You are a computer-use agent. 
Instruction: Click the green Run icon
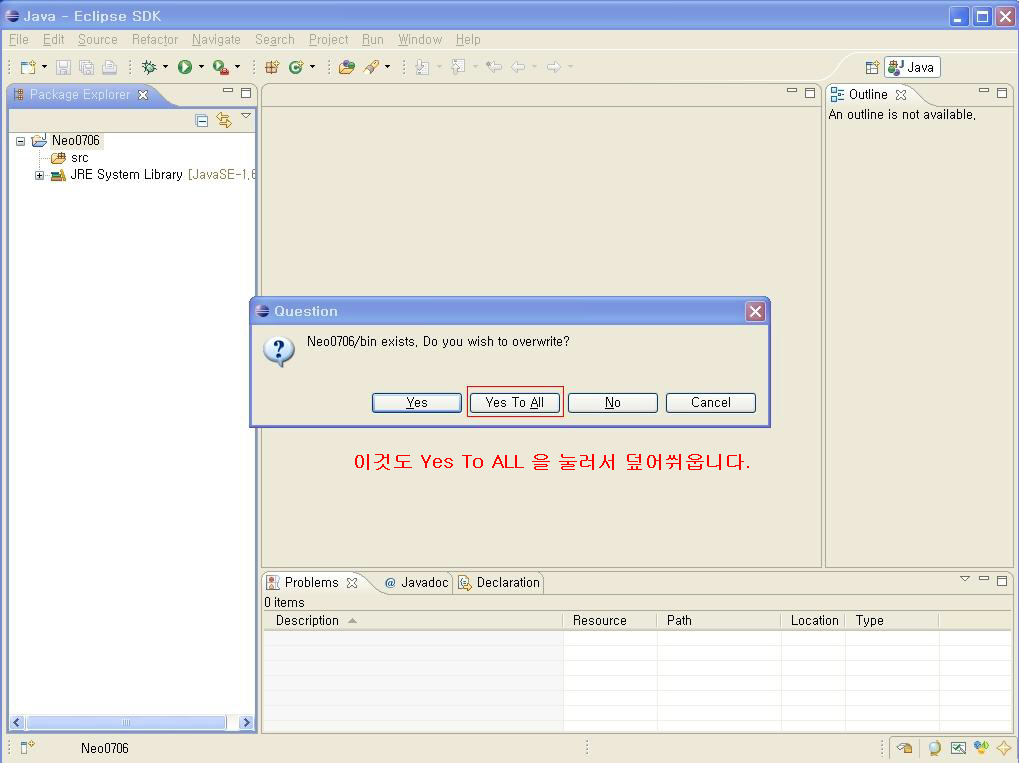tap(185, 67)
